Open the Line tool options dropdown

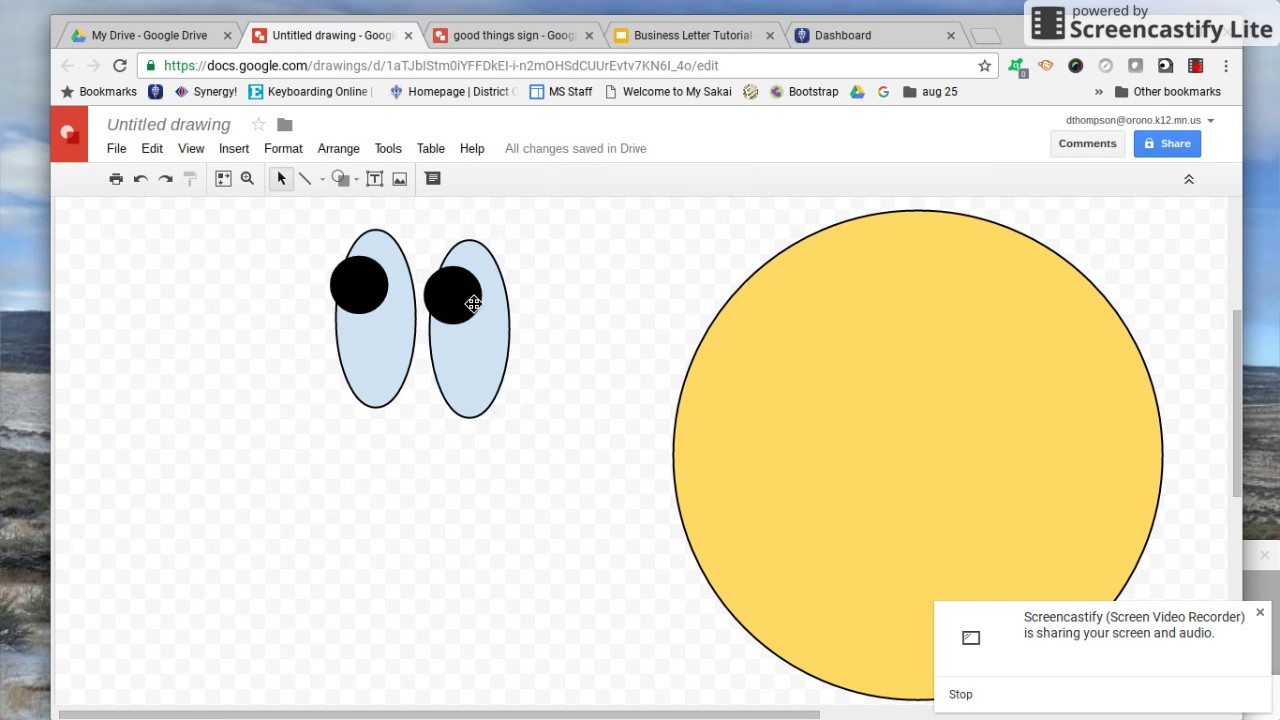[322, 181]
